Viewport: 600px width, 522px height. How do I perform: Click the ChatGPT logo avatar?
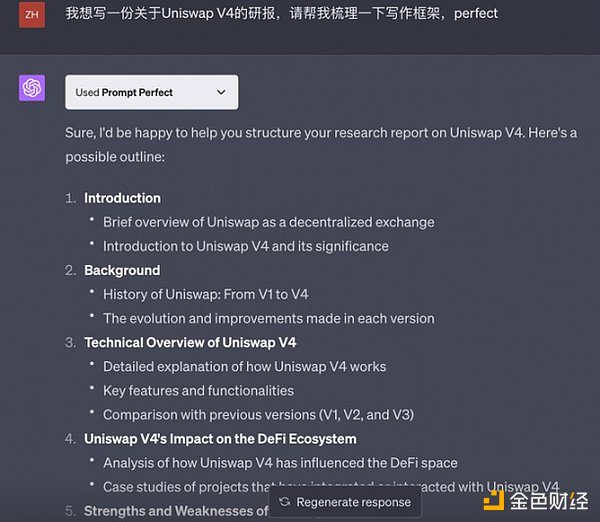click(32, 88)
